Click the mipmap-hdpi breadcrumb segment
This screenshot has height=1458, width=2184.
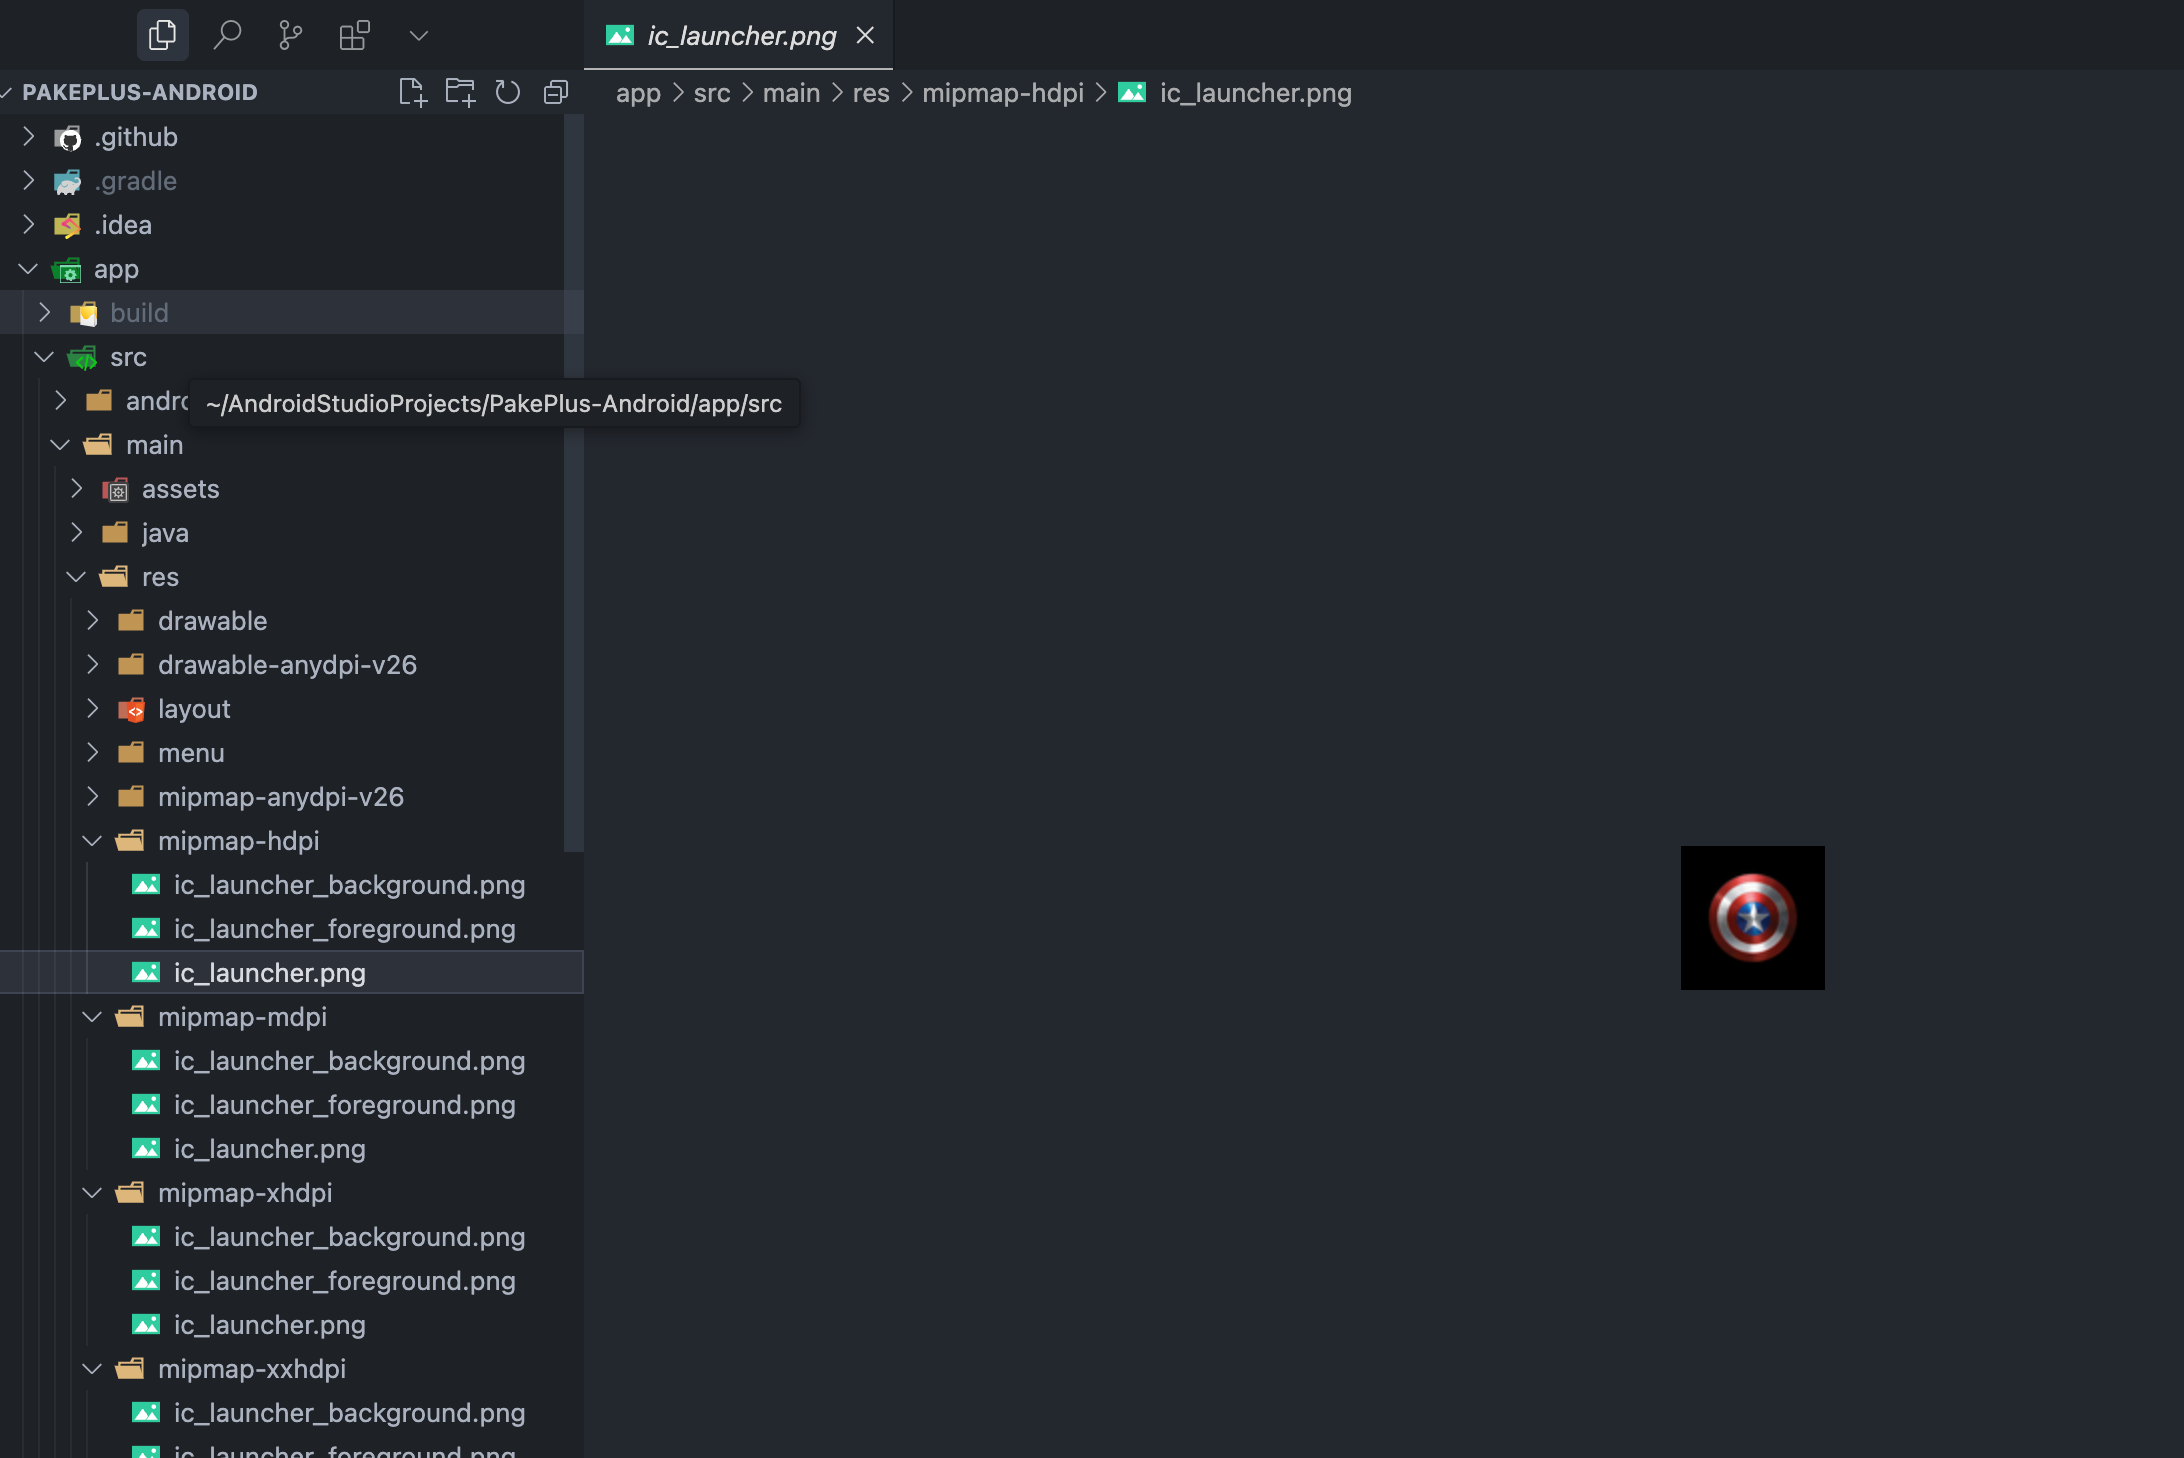pos(1002,93)
